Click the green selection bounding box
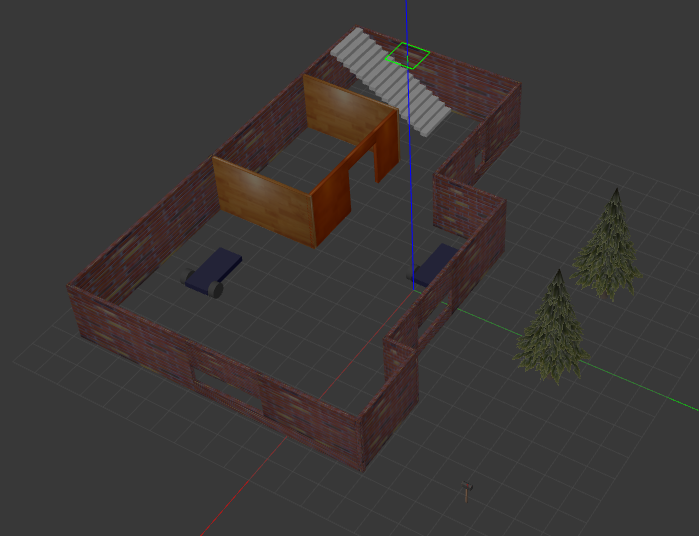The width and height of the screenshot is (699, 536). pos(407,56)
